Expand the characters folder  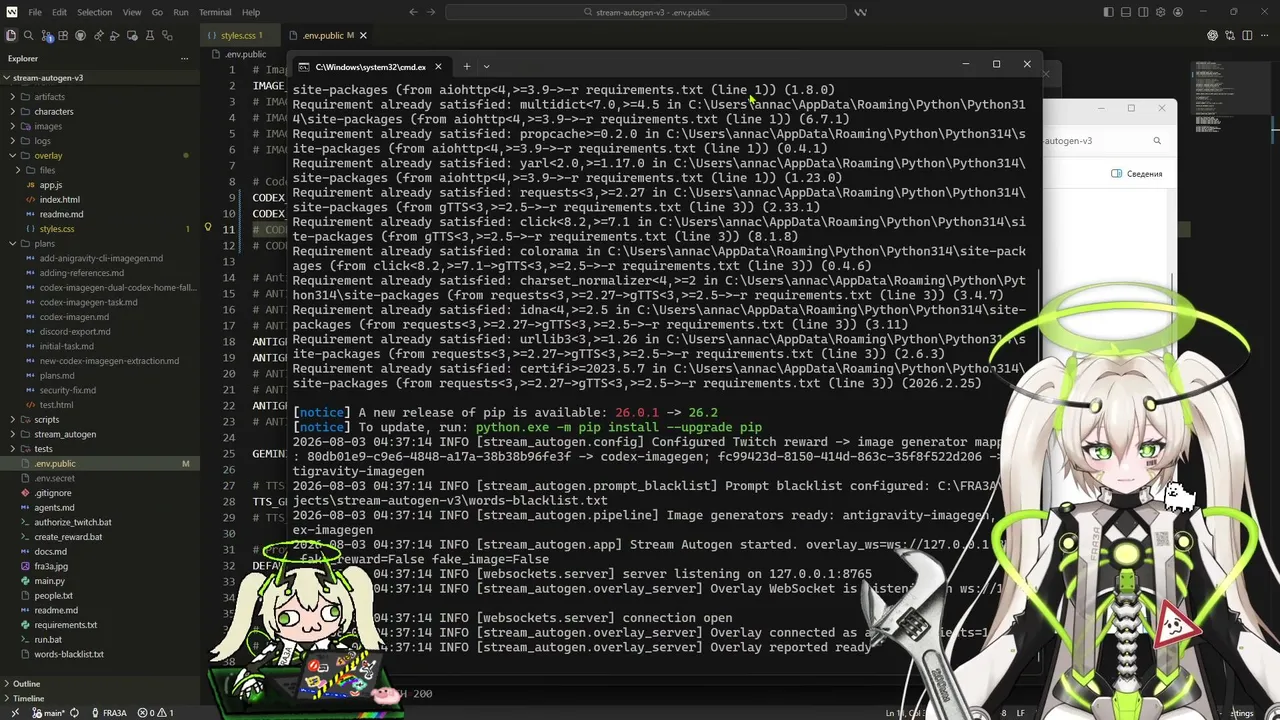coord(100,112)
